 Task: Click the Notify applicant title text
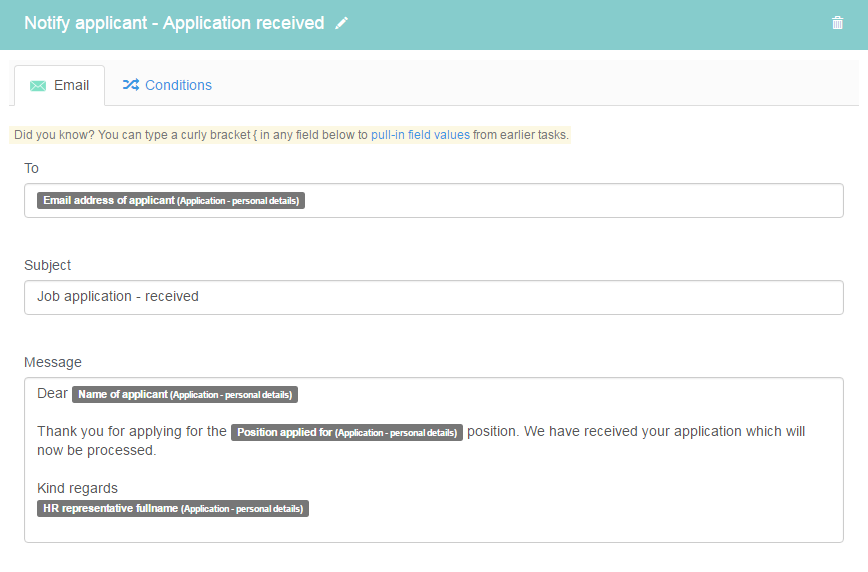tap(174, 23)
